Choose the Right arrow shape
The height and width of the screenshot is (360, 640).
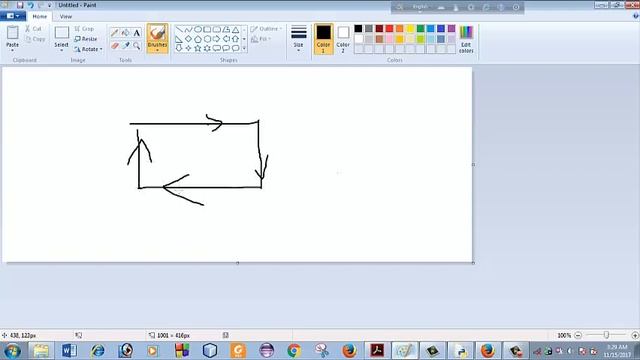[x=217, y=39]
